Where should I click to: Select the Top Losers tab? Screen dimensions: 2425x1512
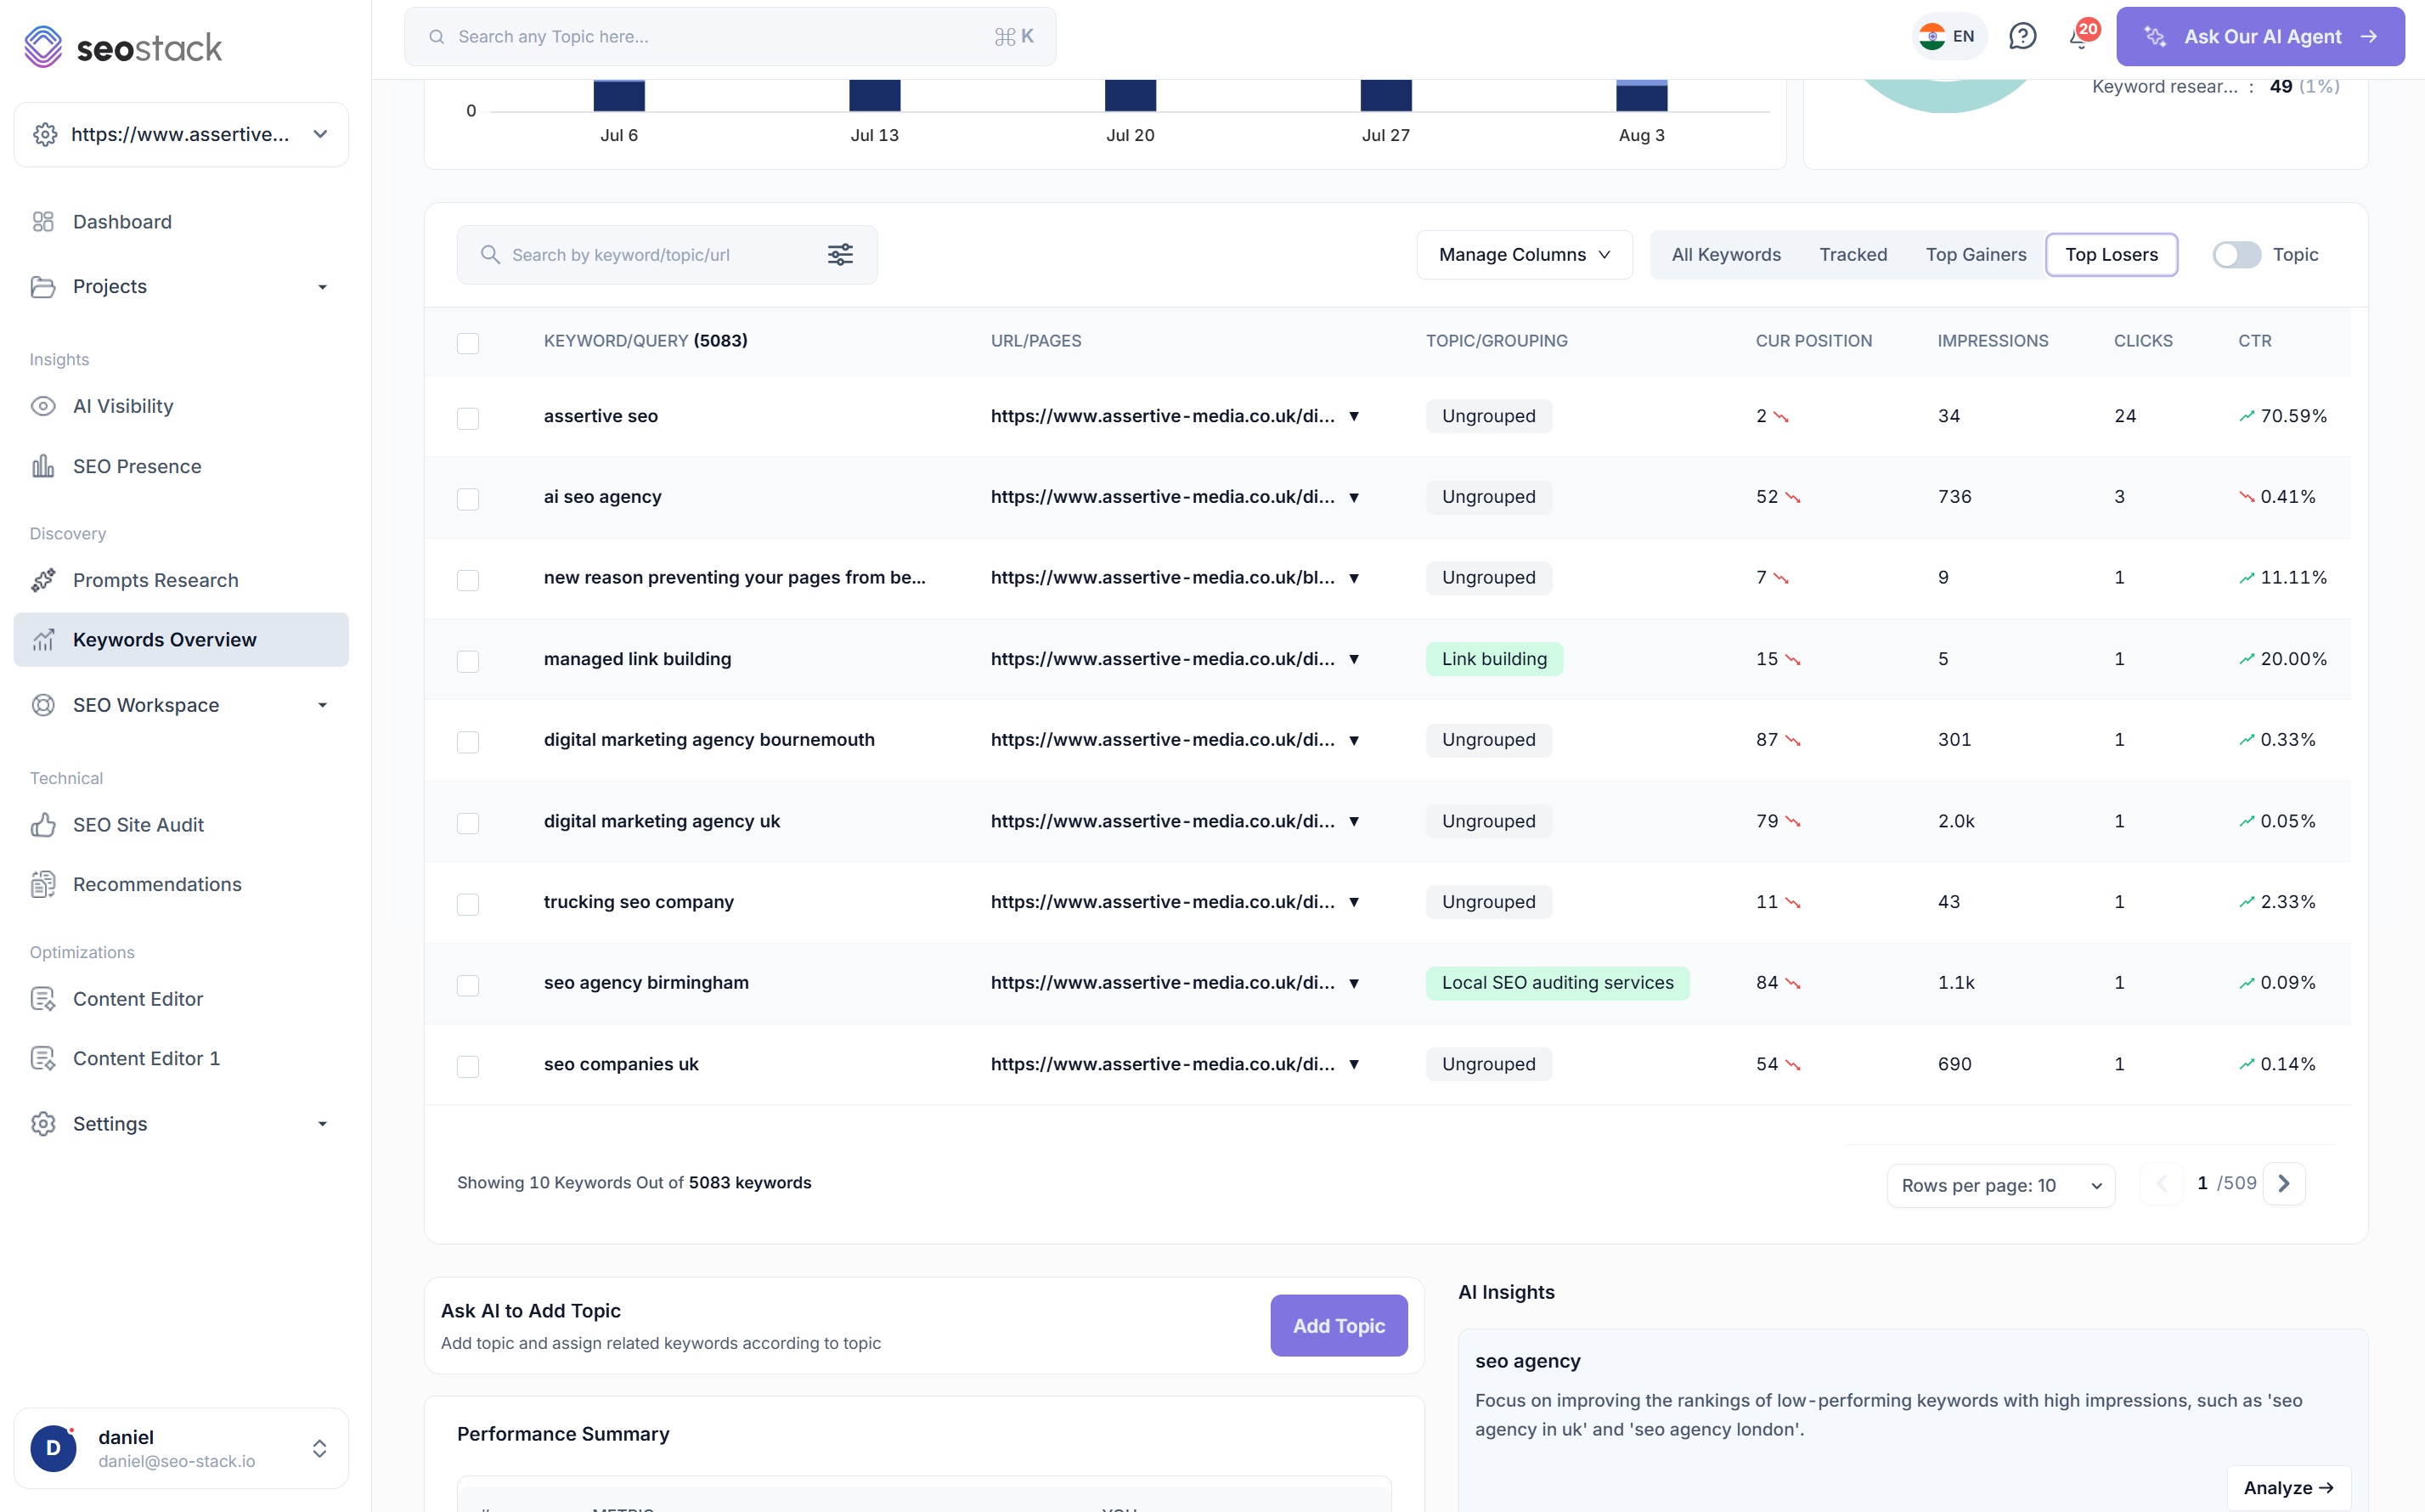(x=2112, y=255)
